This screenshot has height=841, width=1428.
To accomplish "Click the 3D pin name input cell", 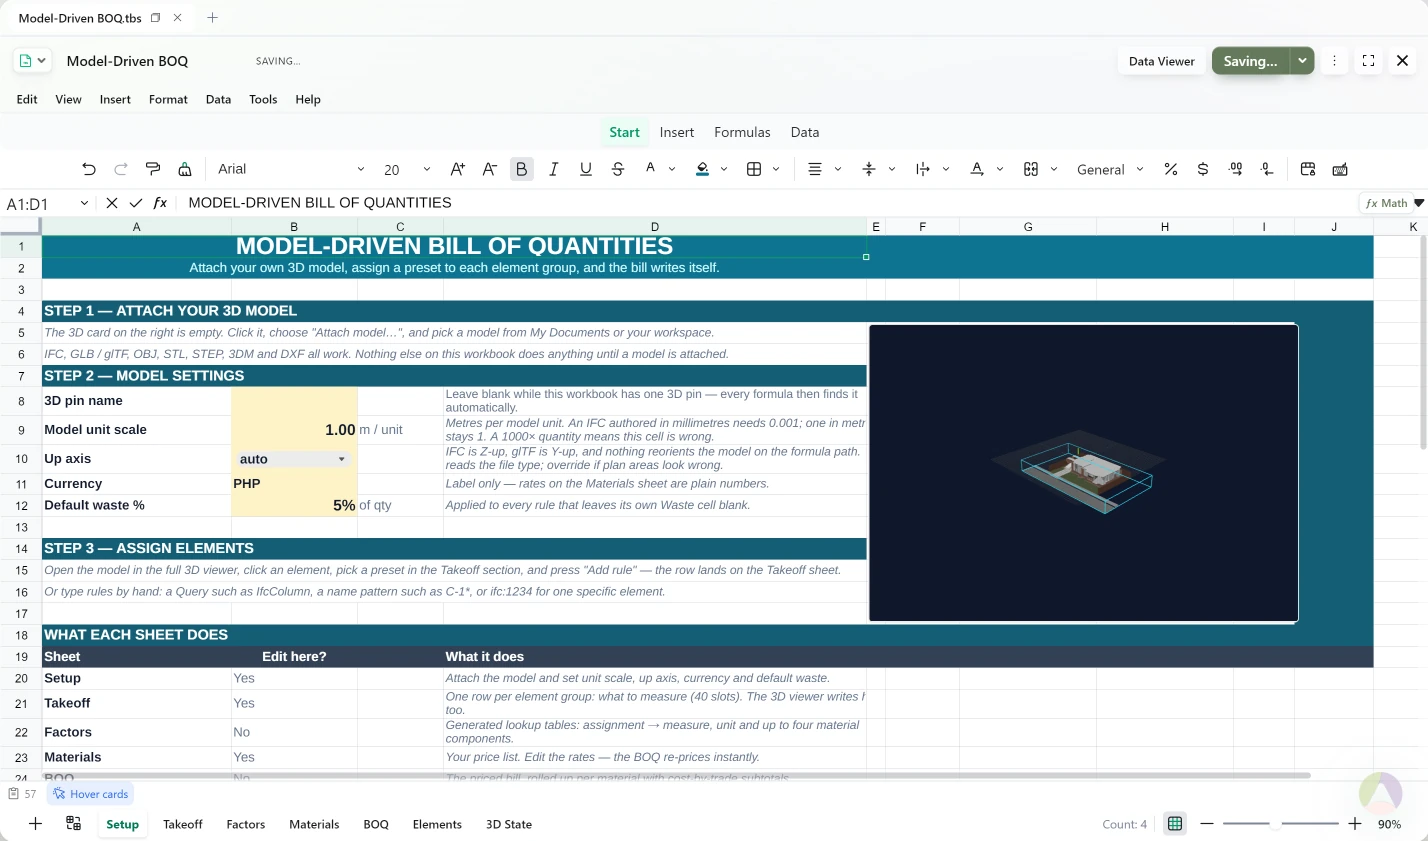I will pyautogui.click(x=294, y=401).
